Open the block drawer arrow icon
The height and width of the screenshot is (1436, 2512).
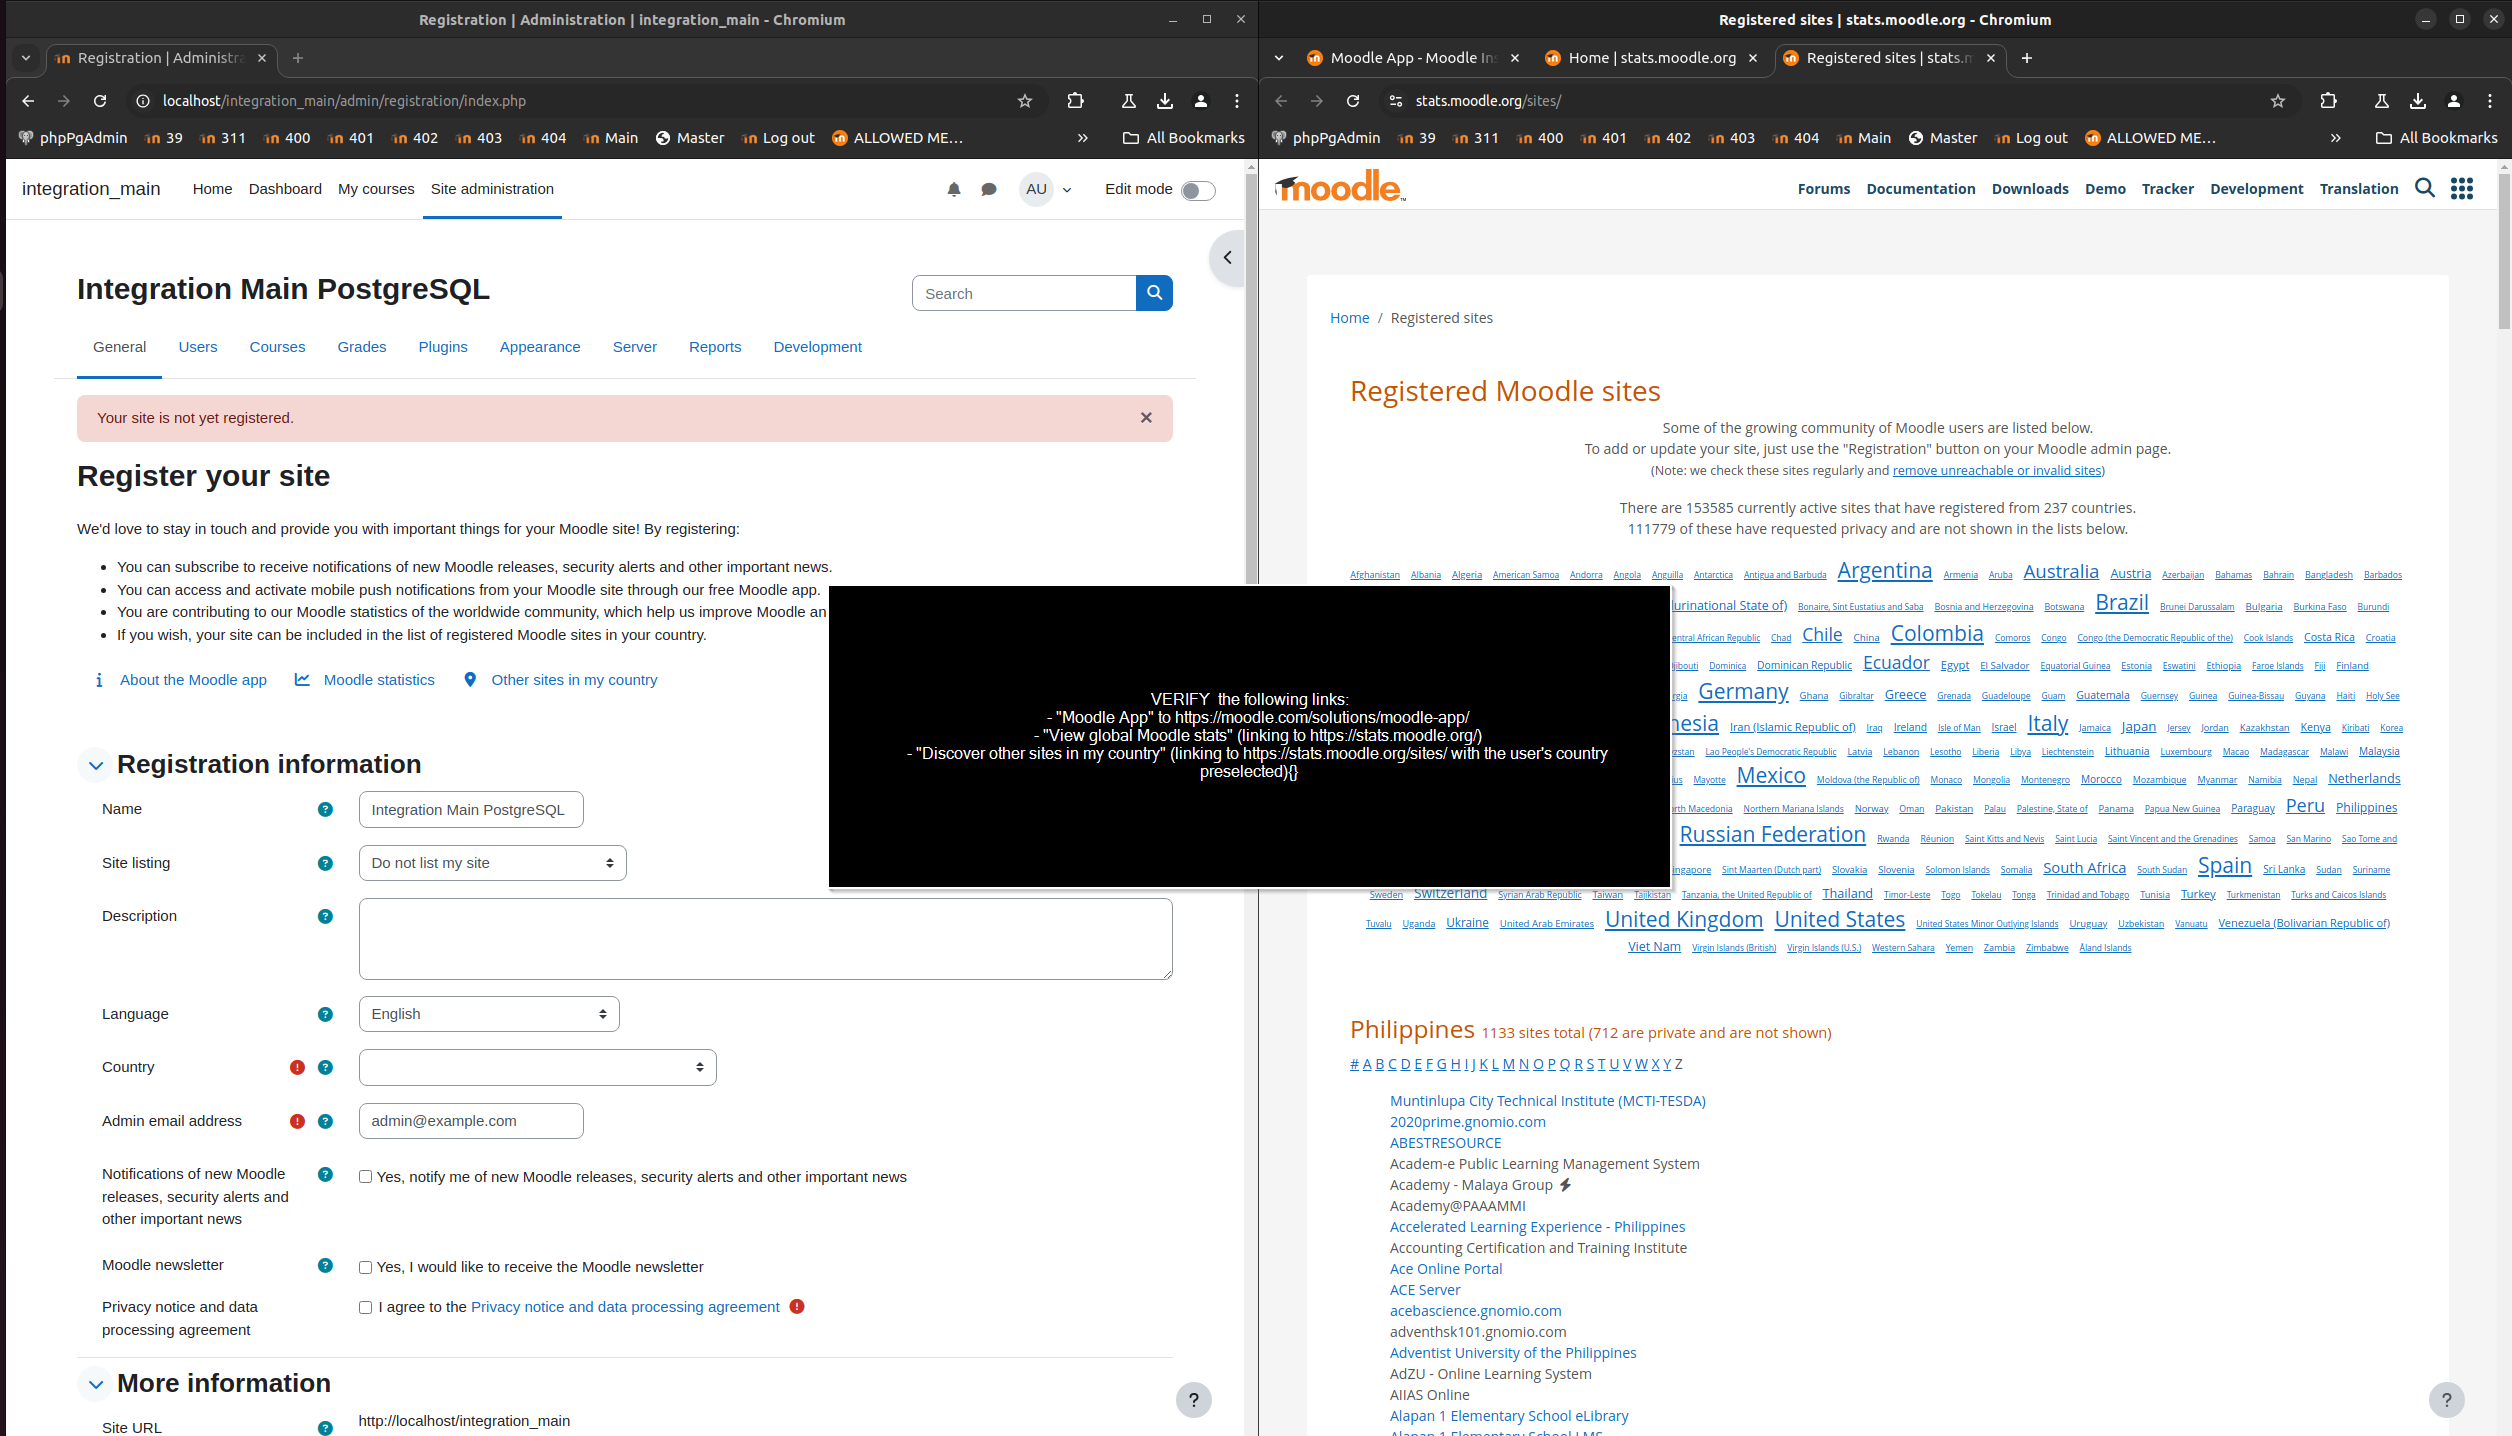(1227, 258)
